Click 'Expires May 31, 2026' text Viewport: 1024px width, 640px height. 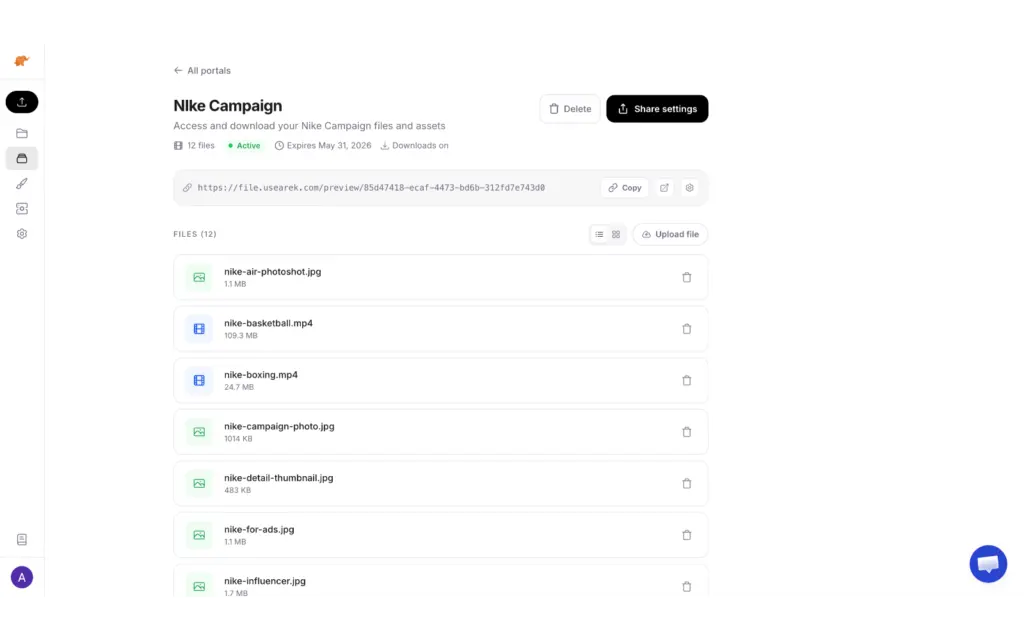click(x=323, y=146)
